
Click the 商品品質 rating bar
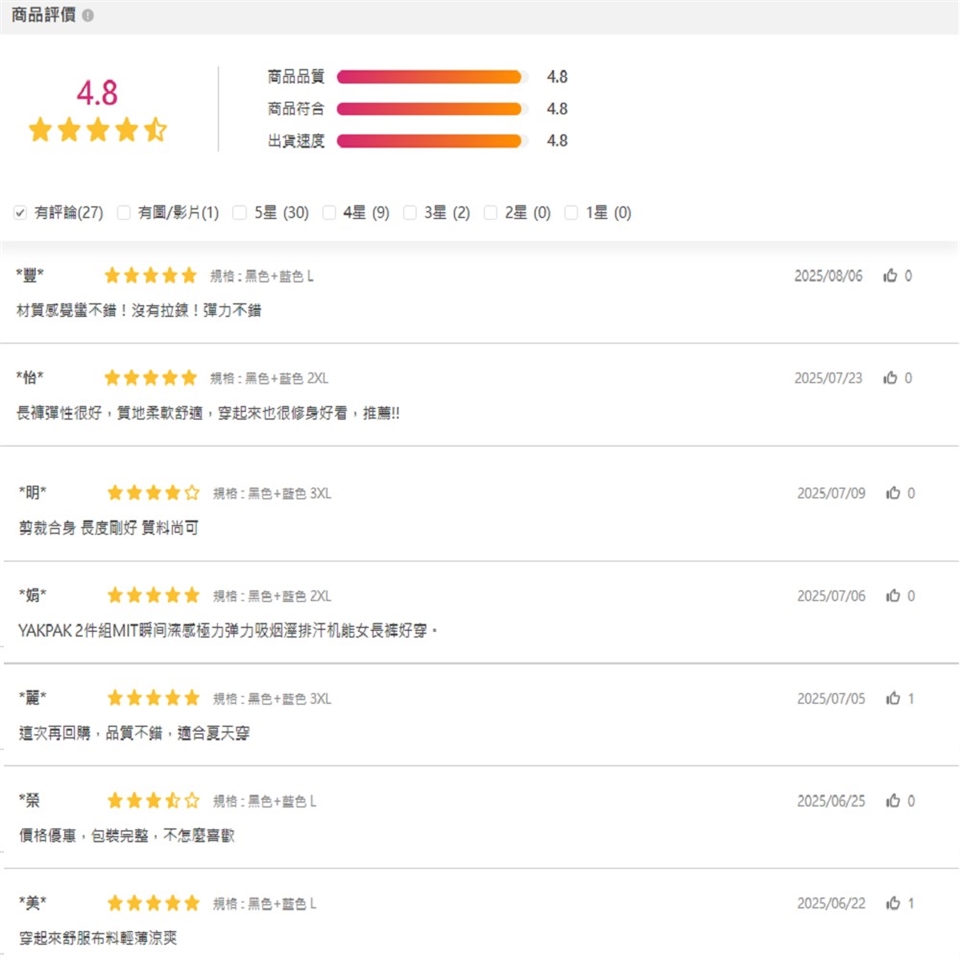(430, 77)
